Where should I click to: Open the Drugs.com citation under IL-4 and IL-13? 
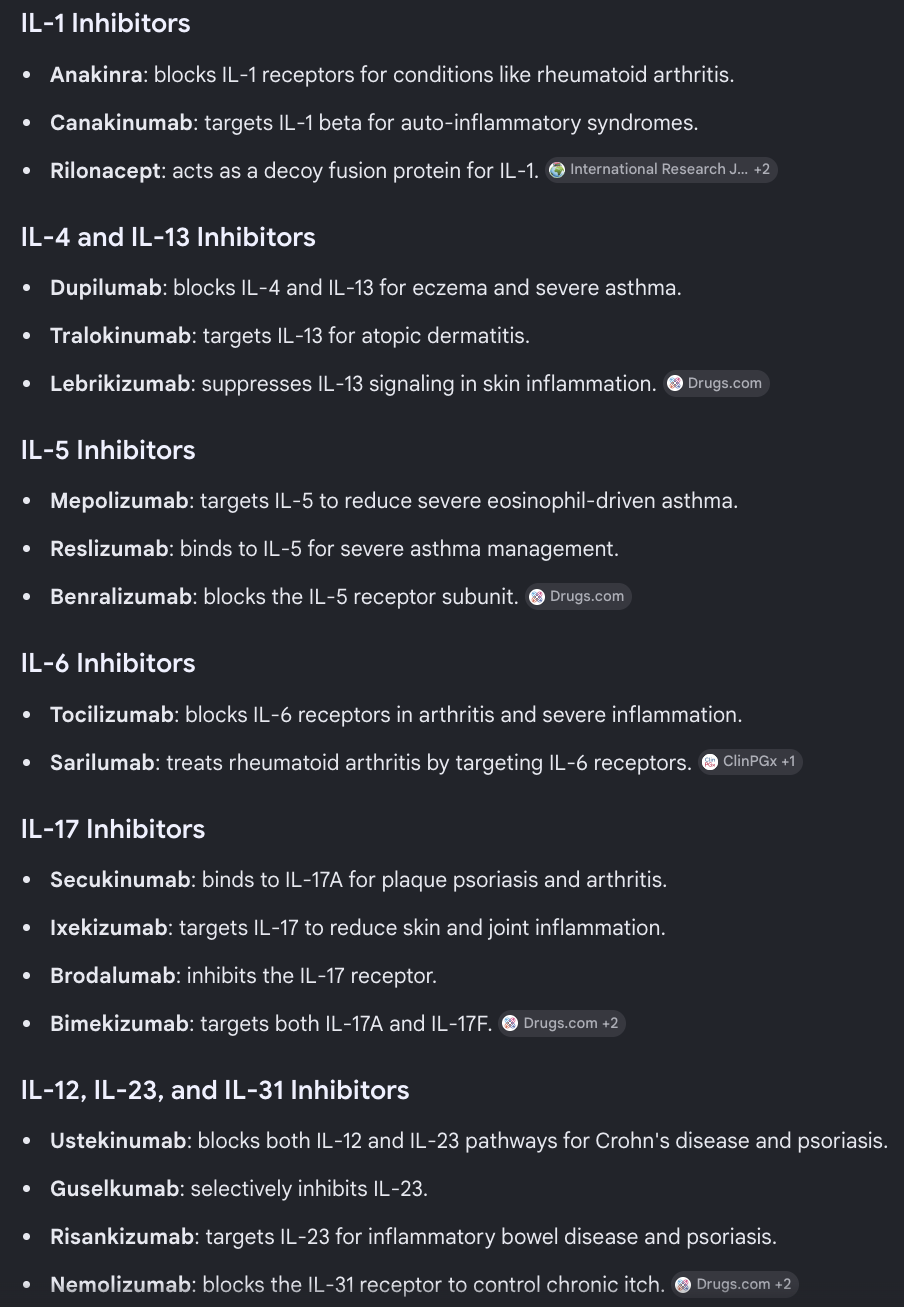pos(717,383)
